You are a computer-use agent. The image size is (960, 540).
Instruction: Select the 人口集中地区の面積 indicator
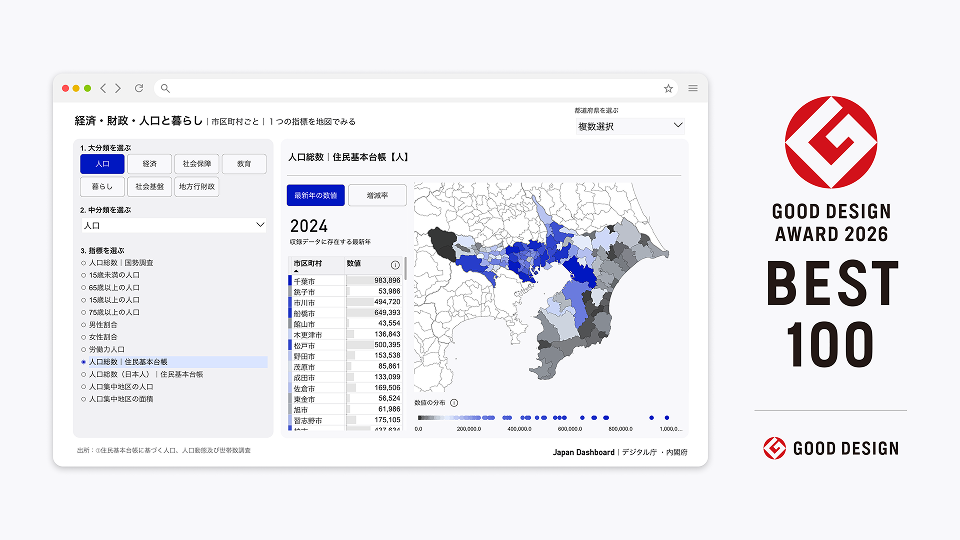click(x=117, y=399)
